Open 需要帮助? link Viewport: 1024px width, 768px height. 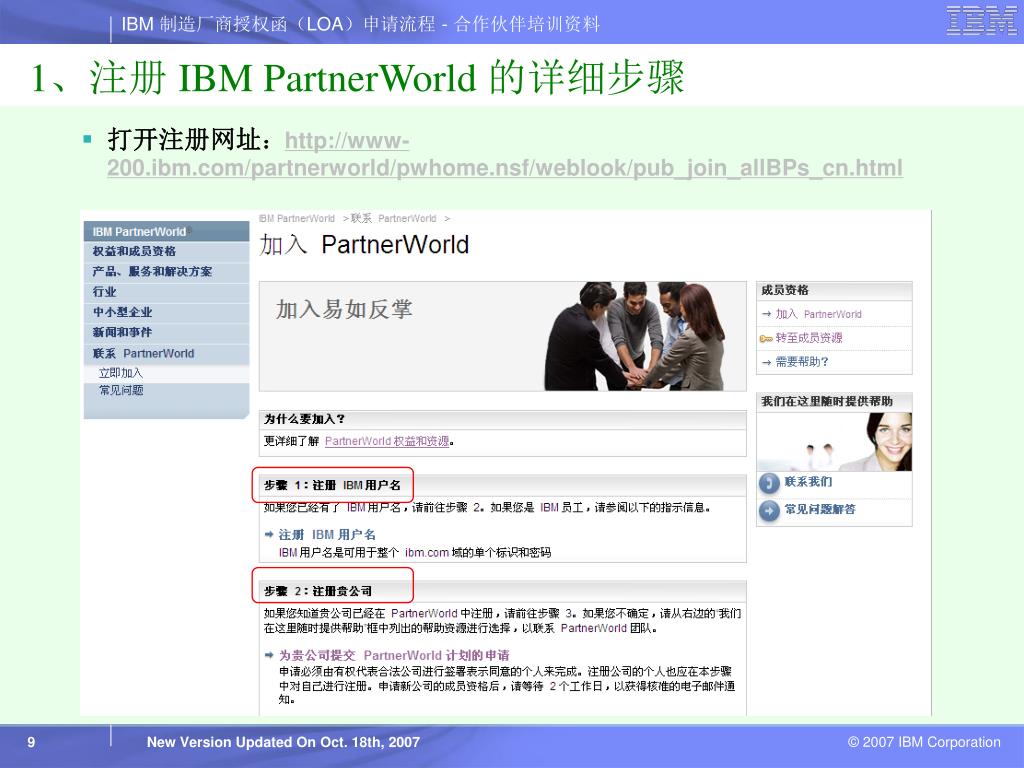pyautogui.click(x=801, y=362)
